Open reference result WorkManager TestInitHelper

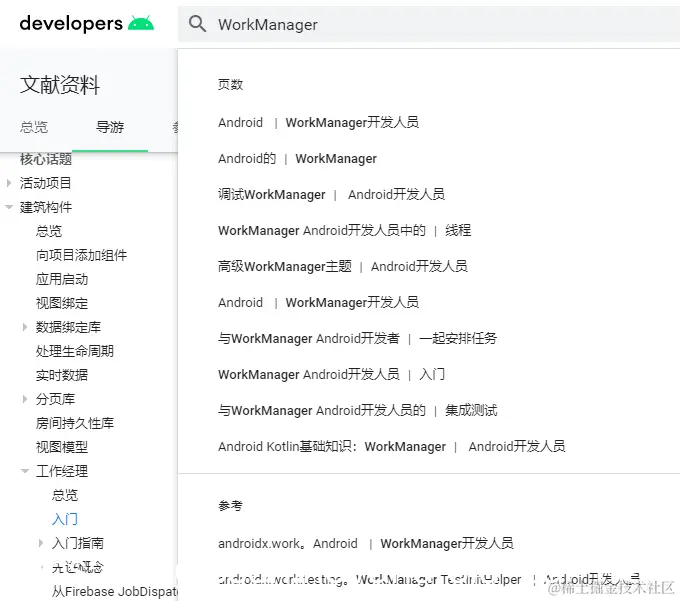[x=429, y=579]
